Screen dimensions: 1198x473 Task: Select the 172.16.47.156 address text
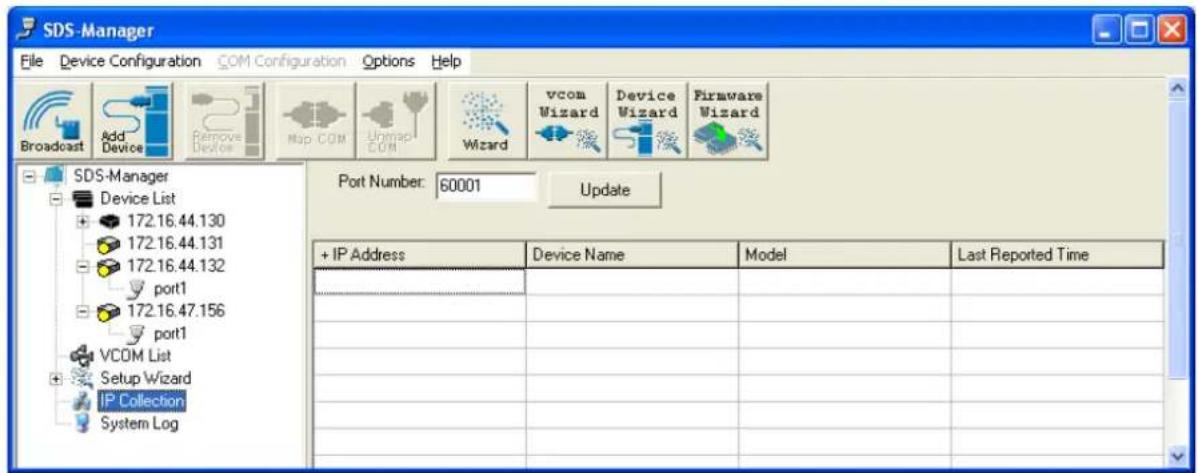click(x=176, y=312)
